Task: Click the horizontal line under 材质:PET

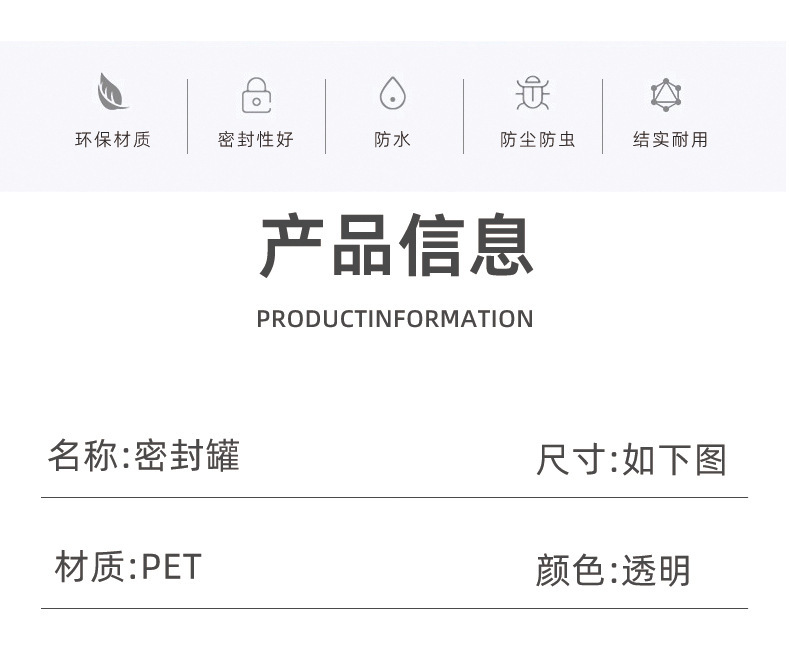Action: [x=394, y=608]
